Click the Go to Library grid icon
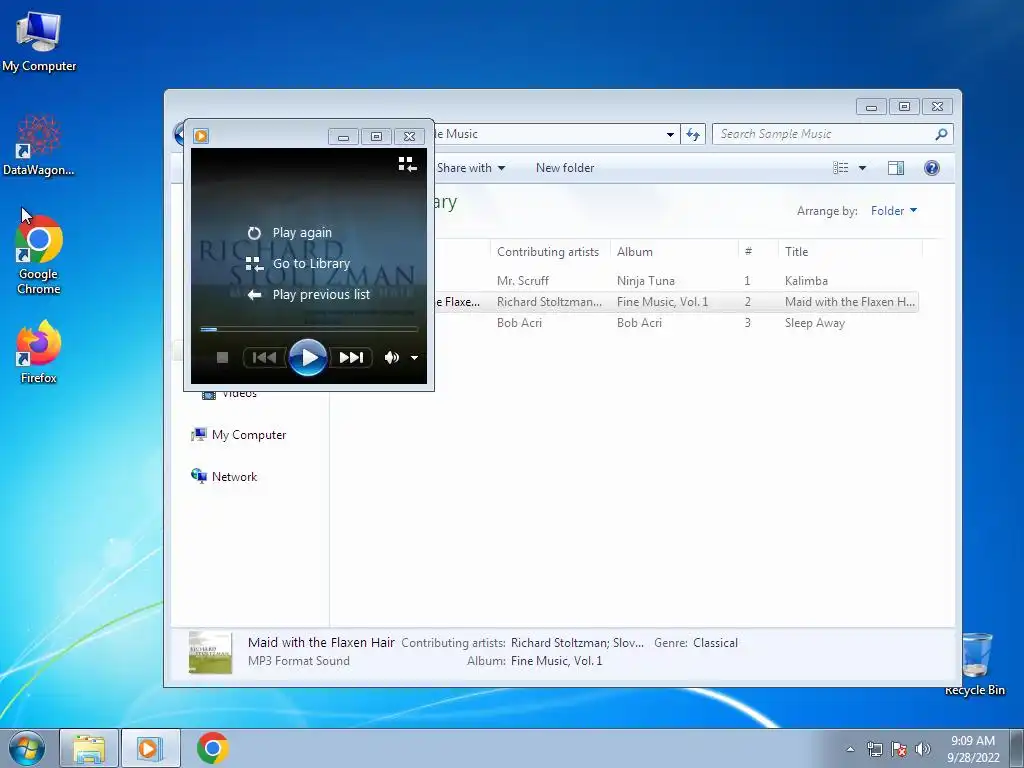Viewport: 1024px width, 768px height. 254,264
